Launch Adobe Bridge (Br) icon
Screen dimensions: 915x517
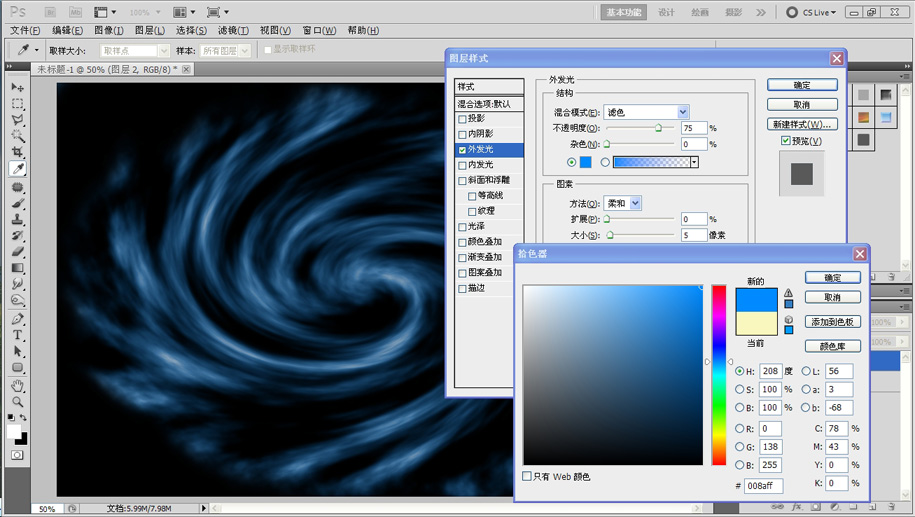click(51, 12)
